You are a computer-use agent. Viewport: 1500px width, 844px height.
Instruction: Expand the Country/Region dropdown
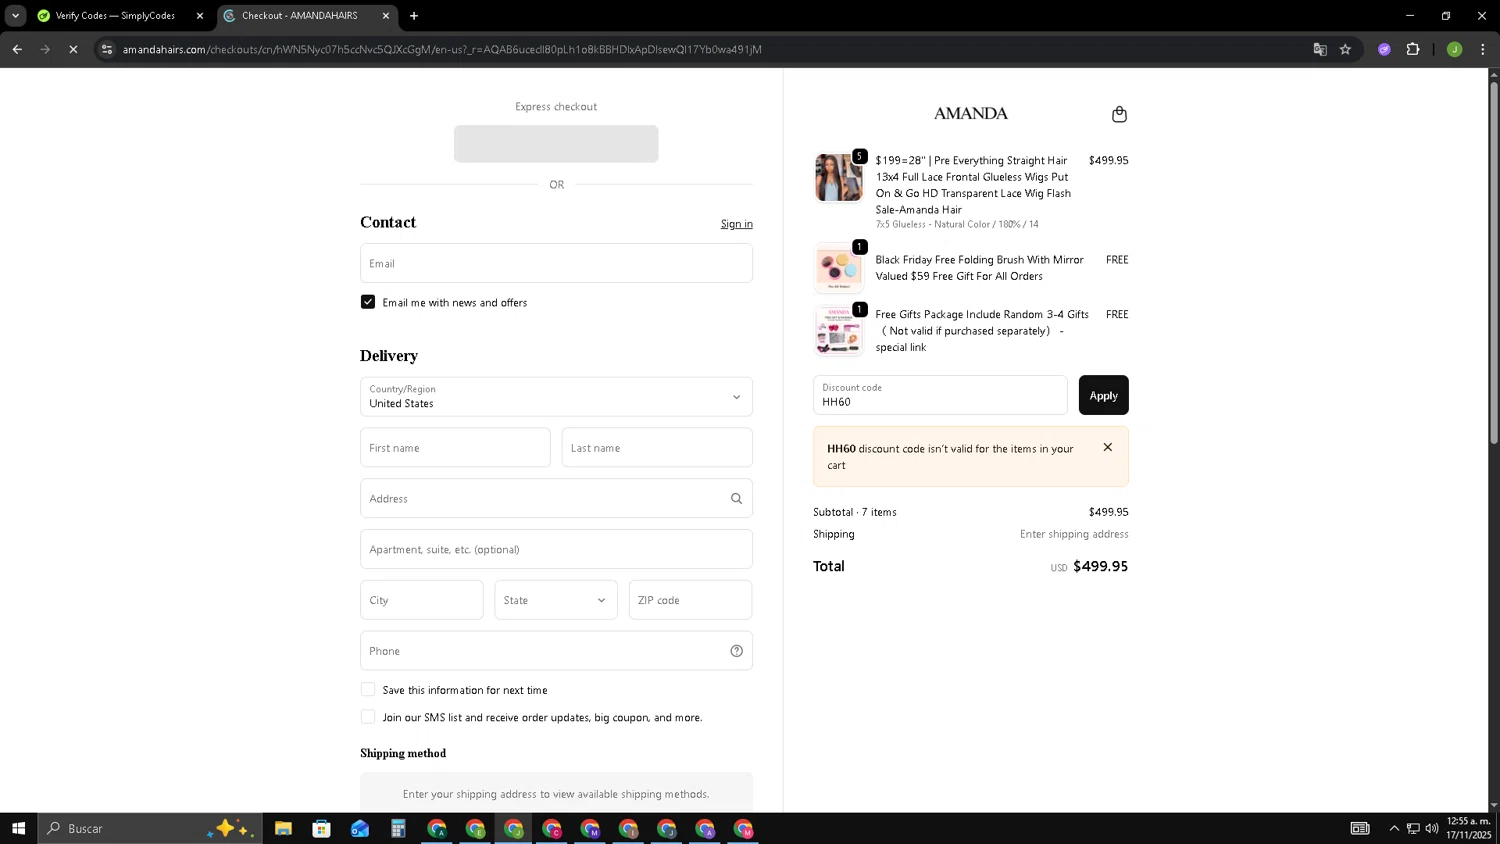[556, 397]
